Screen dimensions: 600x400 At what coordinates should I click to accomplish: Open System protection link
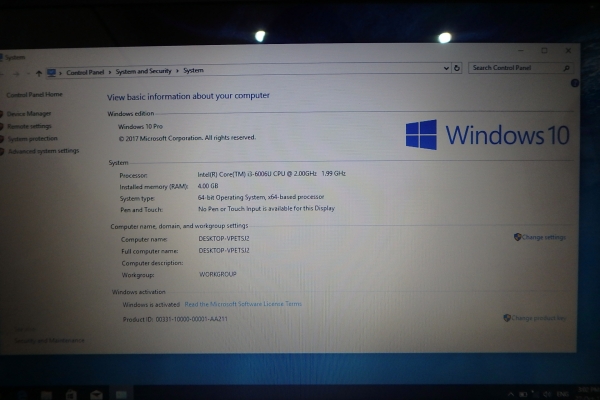pyautogui.click(x=33, y=139)
